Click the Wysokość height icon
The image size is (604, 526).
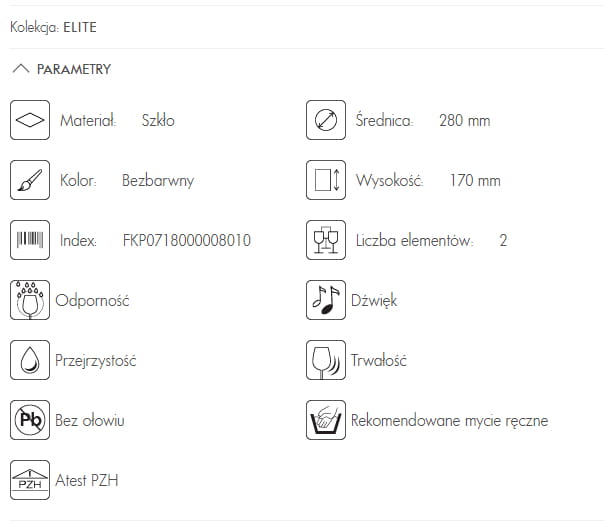325,181
